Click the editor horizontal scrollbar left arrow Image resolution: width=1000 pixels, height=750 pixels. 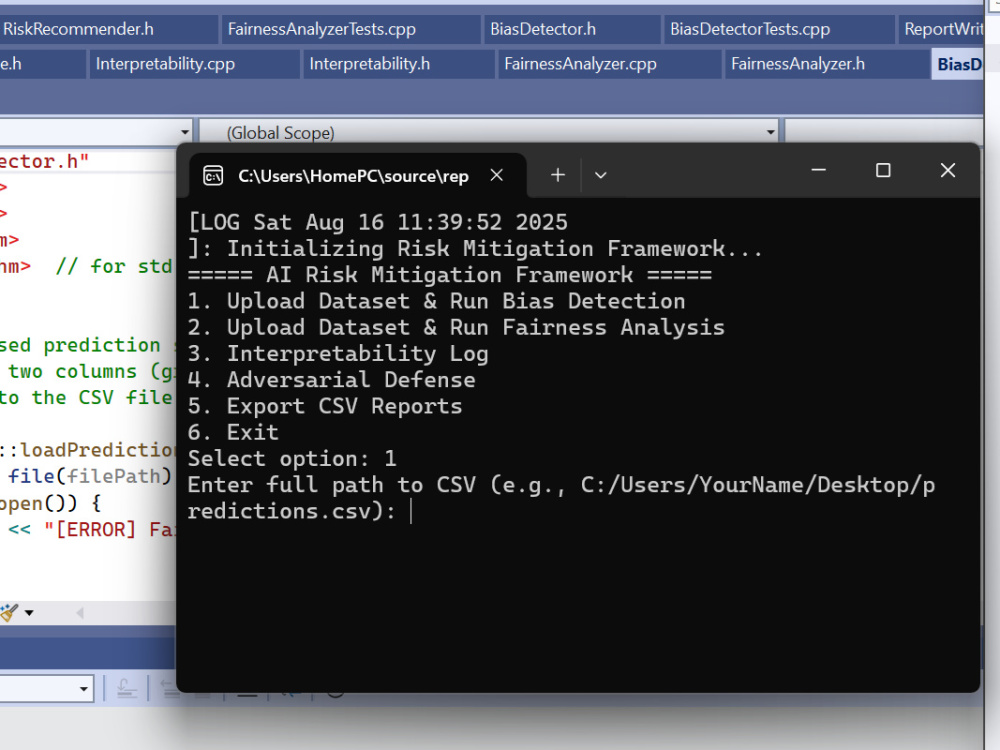(80, 613)
